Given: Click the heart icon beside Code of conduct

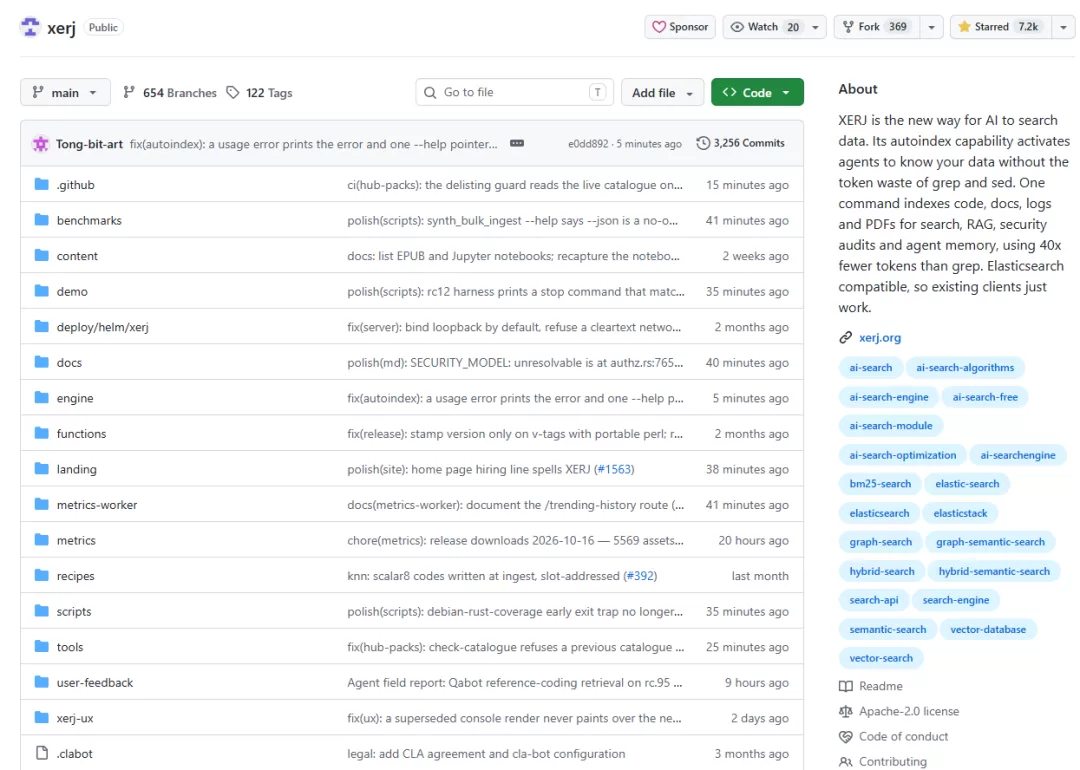Looking at the screenshot, I should click(x=845, y=737).
